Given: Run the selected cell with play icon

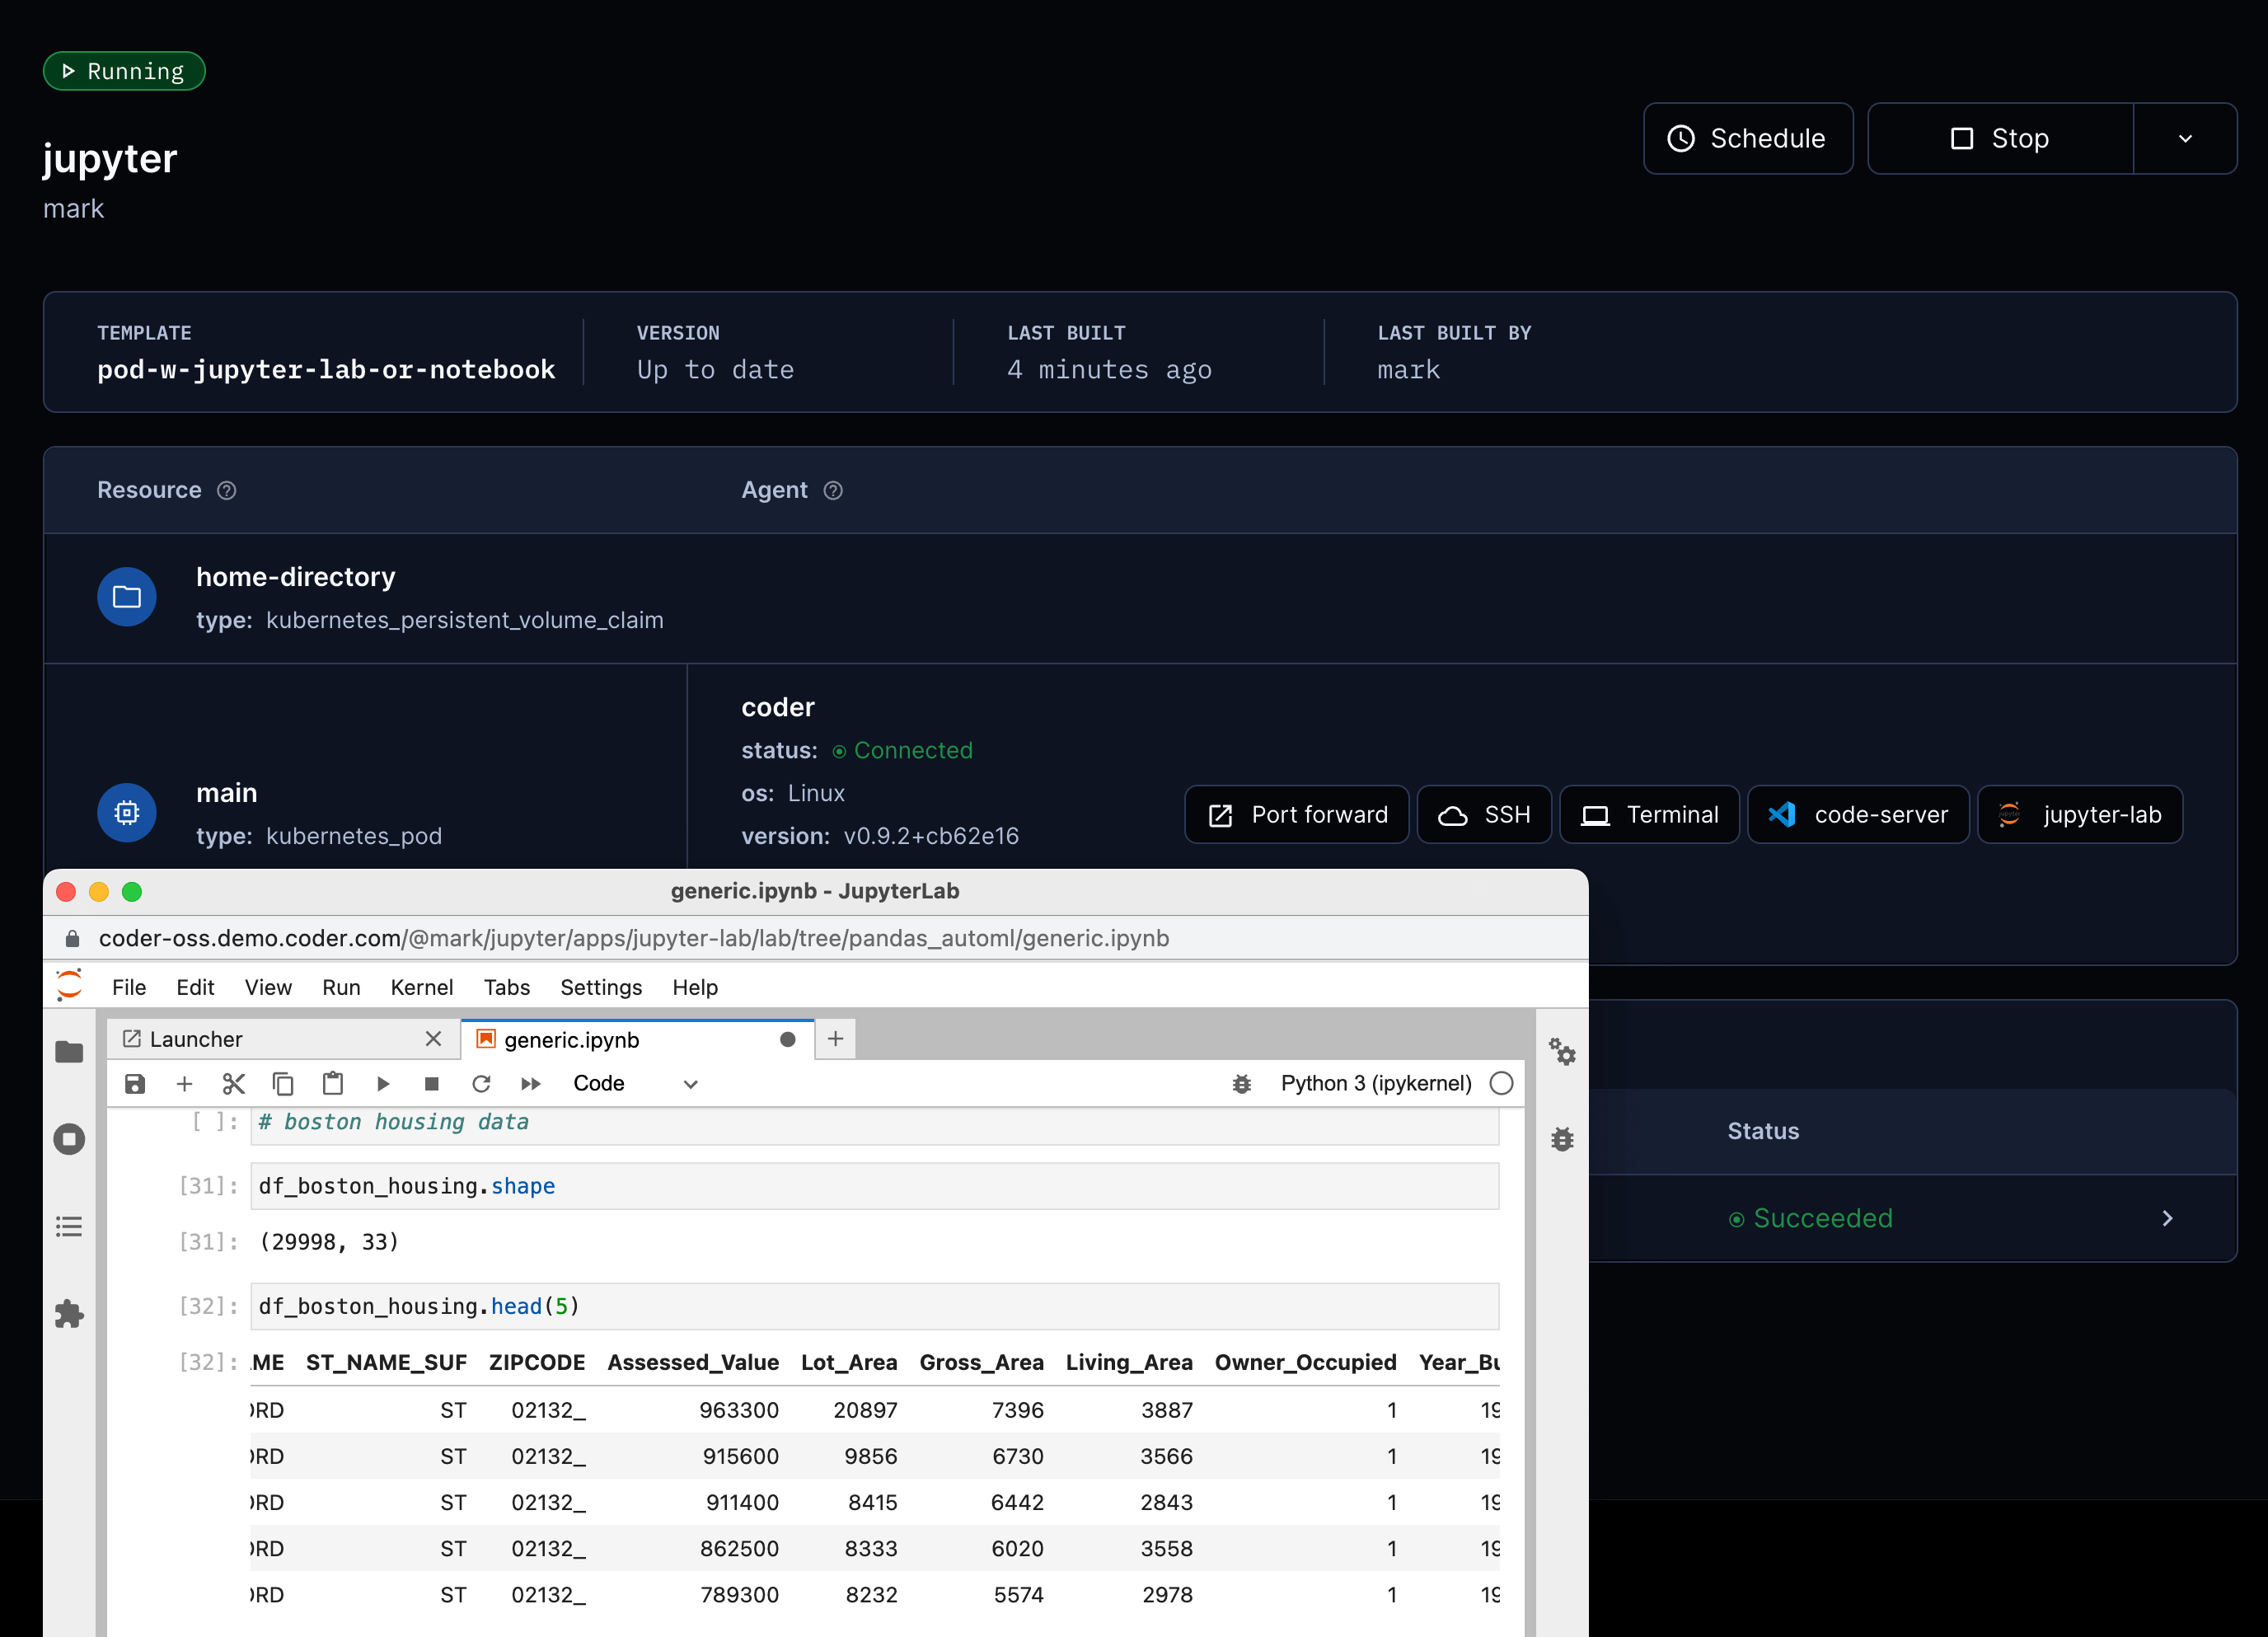Looking at the screenshot, I should point(383,1084).
